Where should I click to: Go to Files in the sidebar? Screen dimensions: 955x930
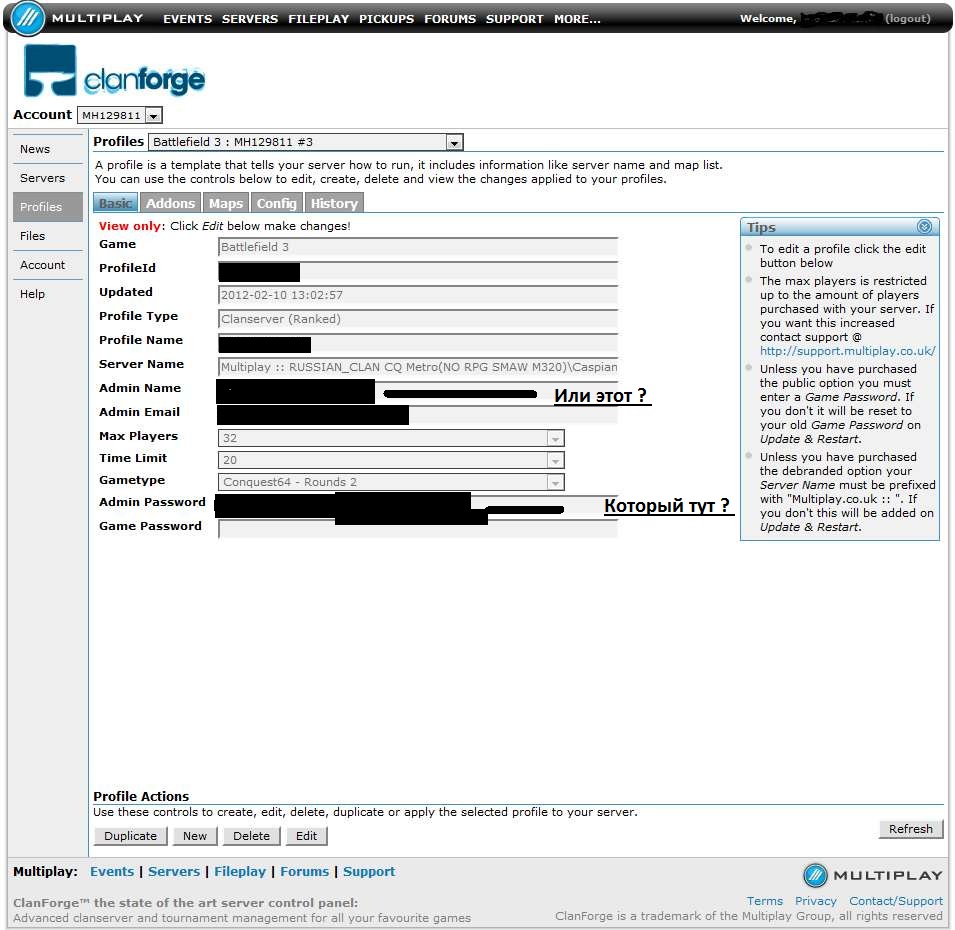pos(48,236)
